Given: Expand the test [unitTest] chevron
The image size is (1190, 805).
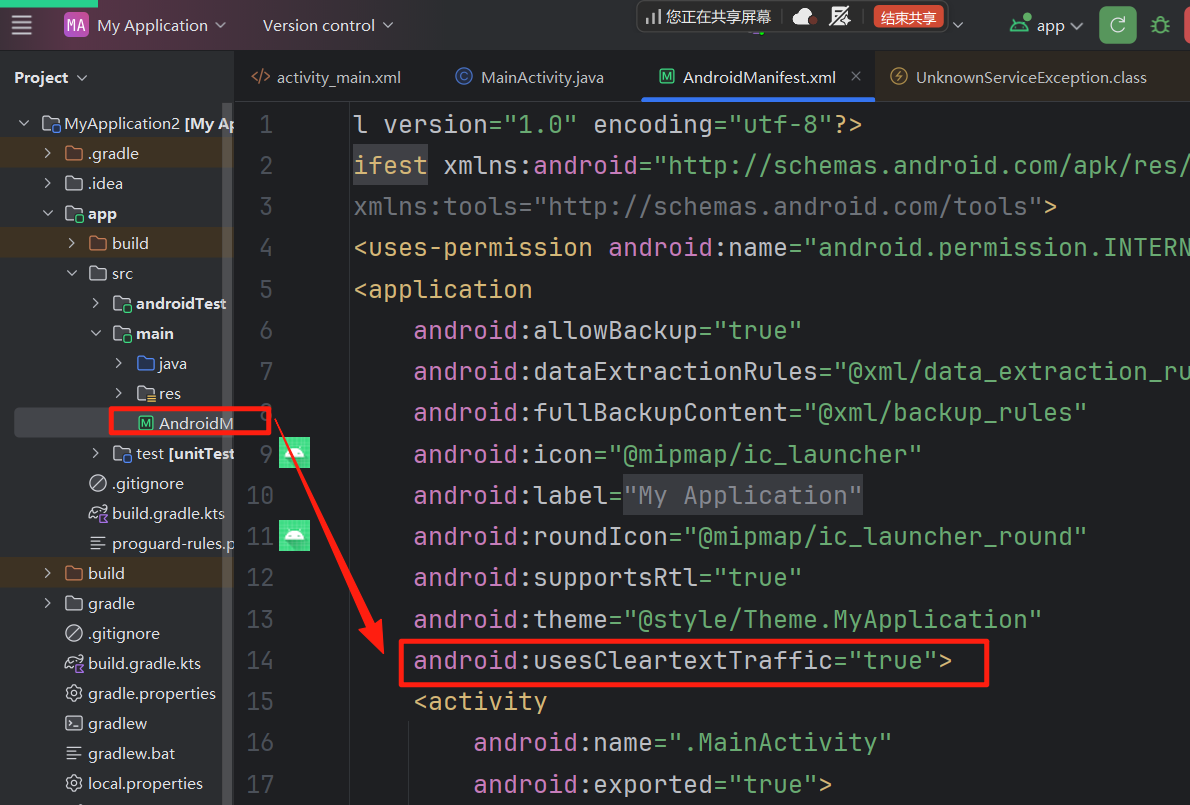Looking at the screenshot, I should pos(96,453).
